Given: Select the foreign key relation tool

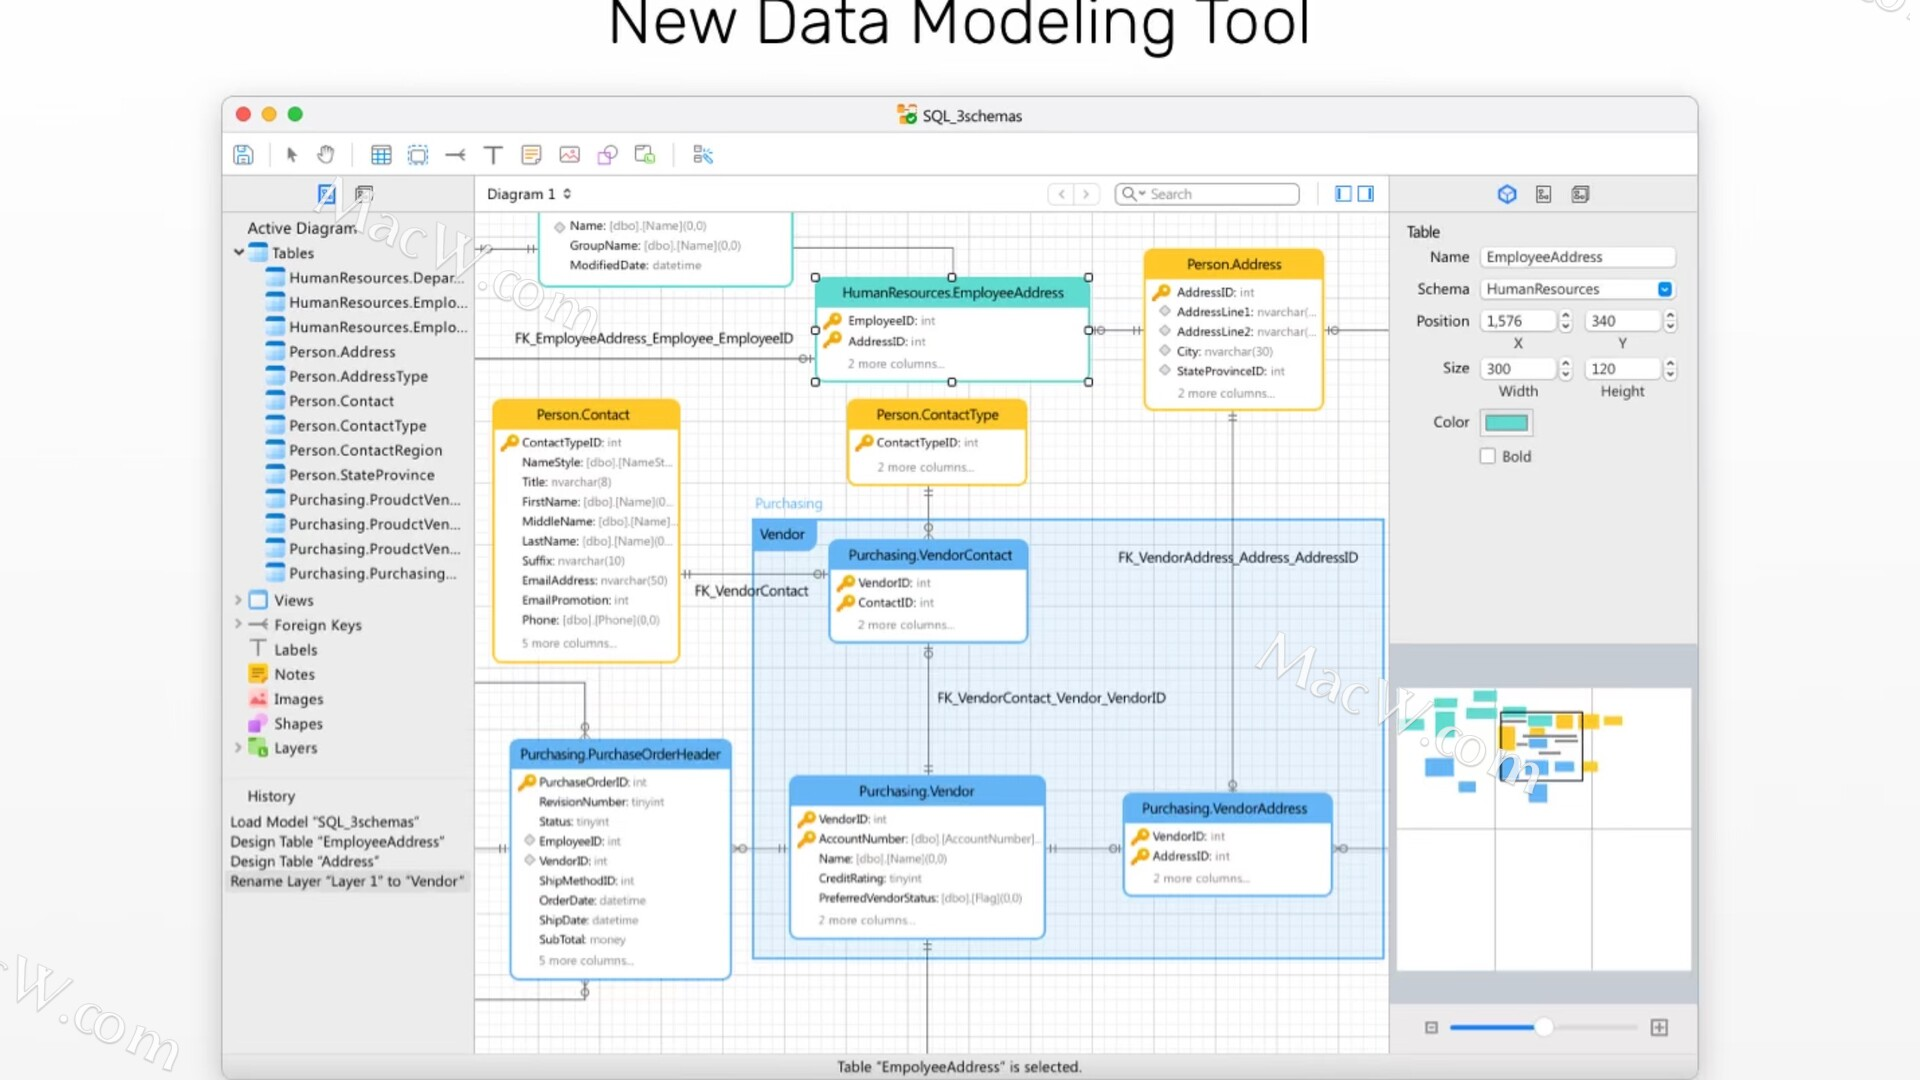Looking at the screenshot, I should pos(455,155).
